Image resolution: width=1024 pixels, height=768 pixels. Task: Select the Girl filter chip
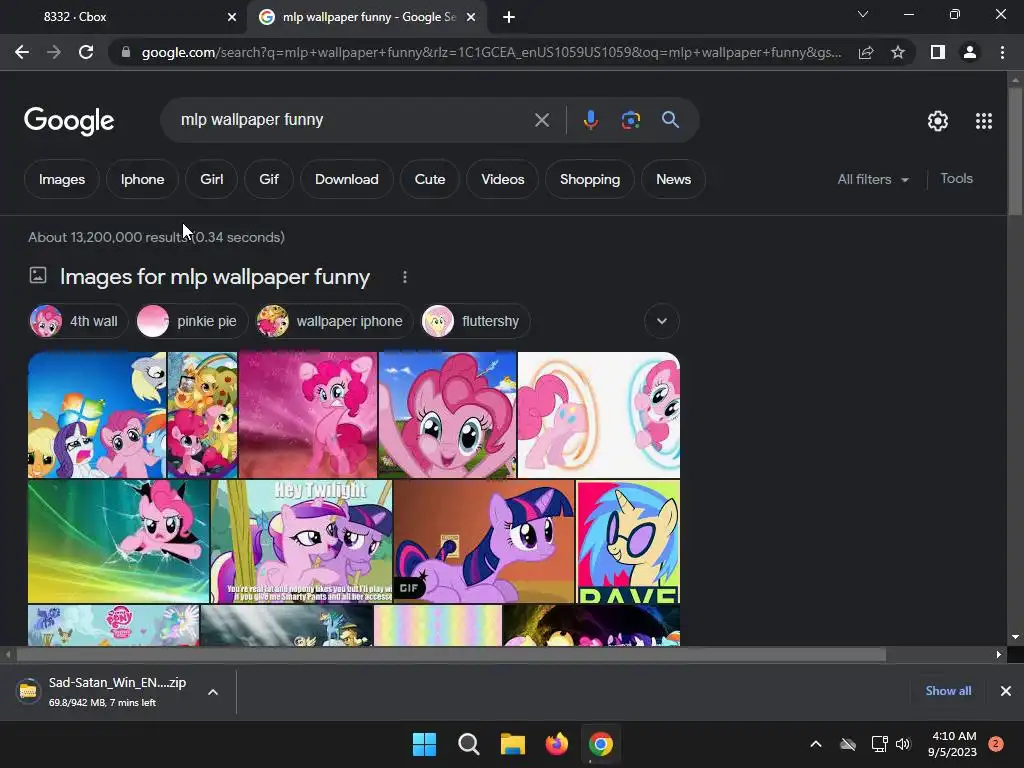[212, 180]
